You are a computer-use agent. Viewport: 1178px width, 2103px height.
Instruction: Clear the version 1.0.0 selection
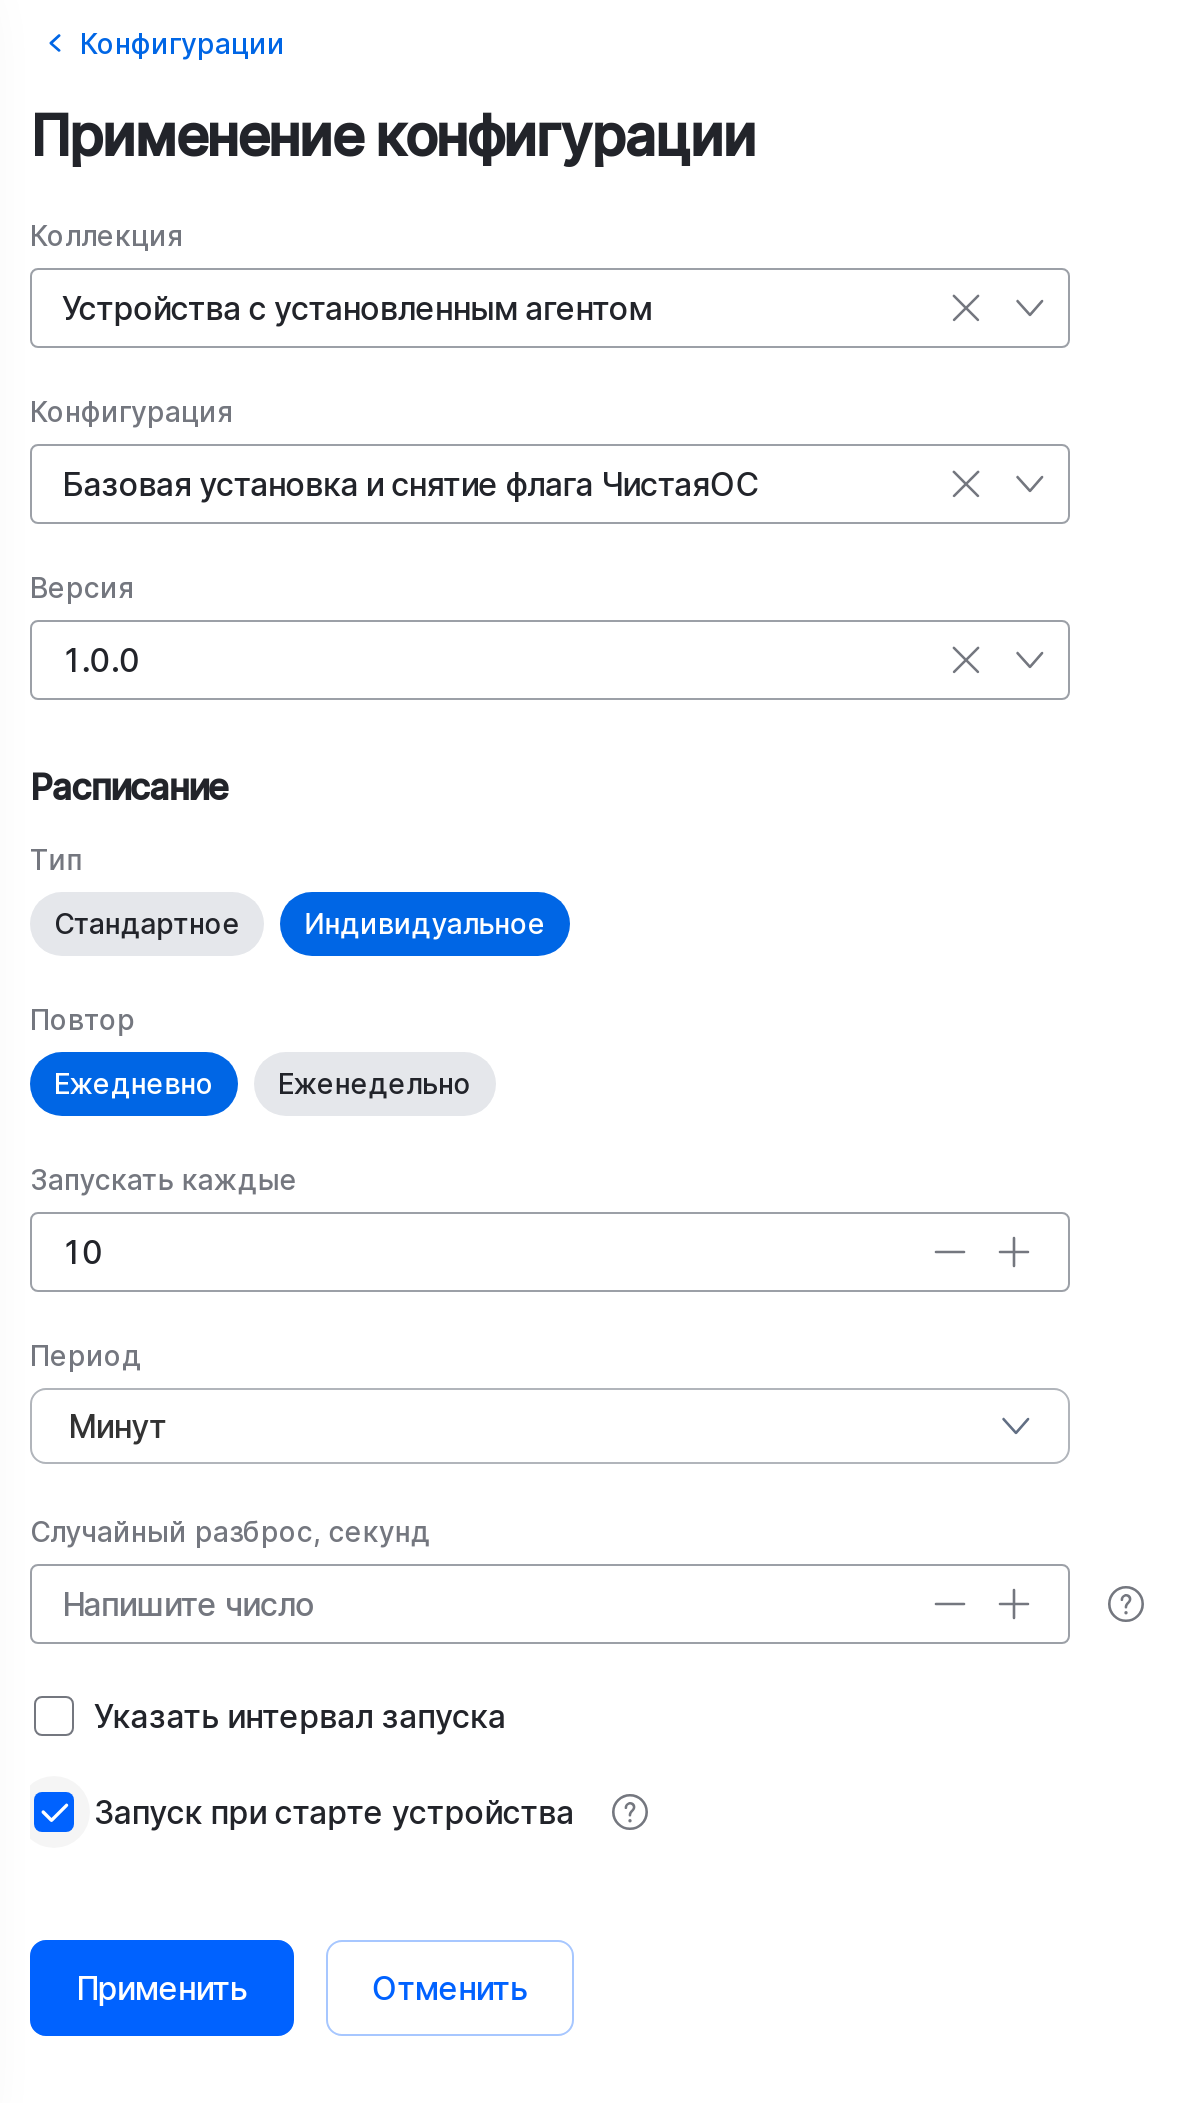(x=965, y=660)
